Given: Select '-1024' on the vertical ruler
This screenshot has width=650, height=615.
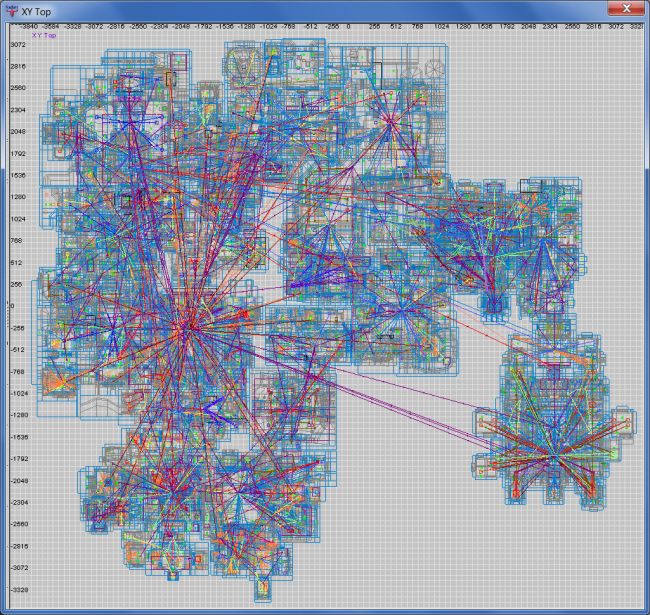Looking at the screenshot, I should 19,393.
